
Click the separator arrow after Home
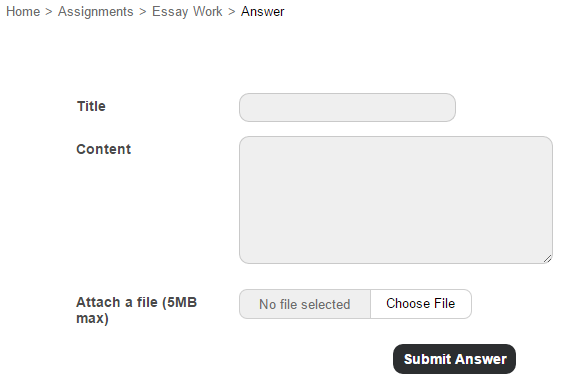pyautogui.click(x=49, y=12)
